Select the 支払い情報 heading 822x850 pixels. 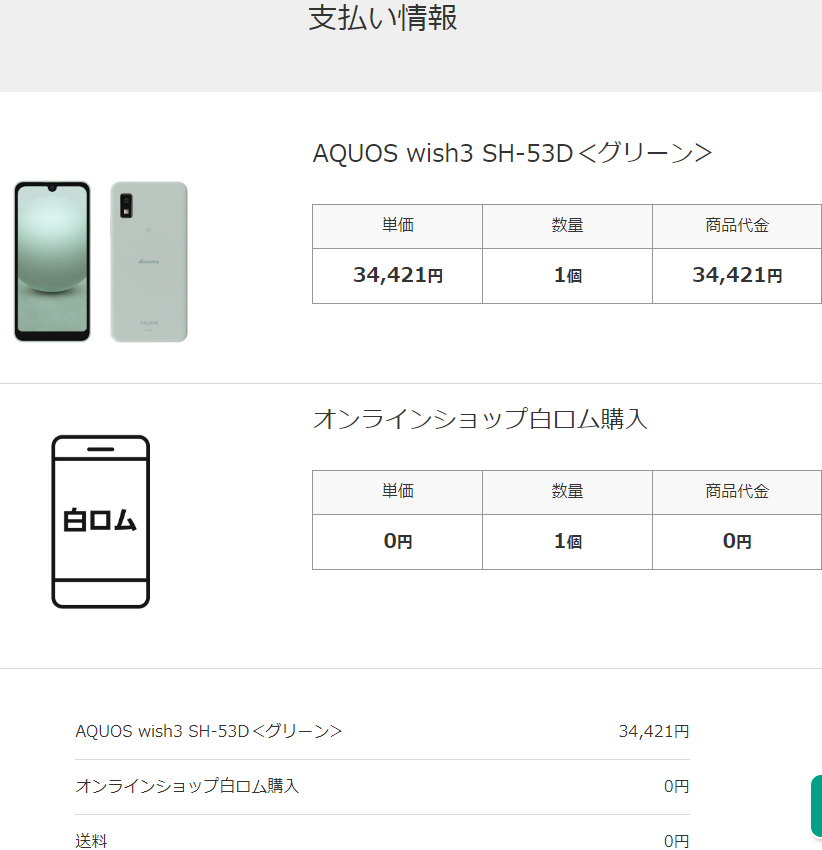(383, 18)
